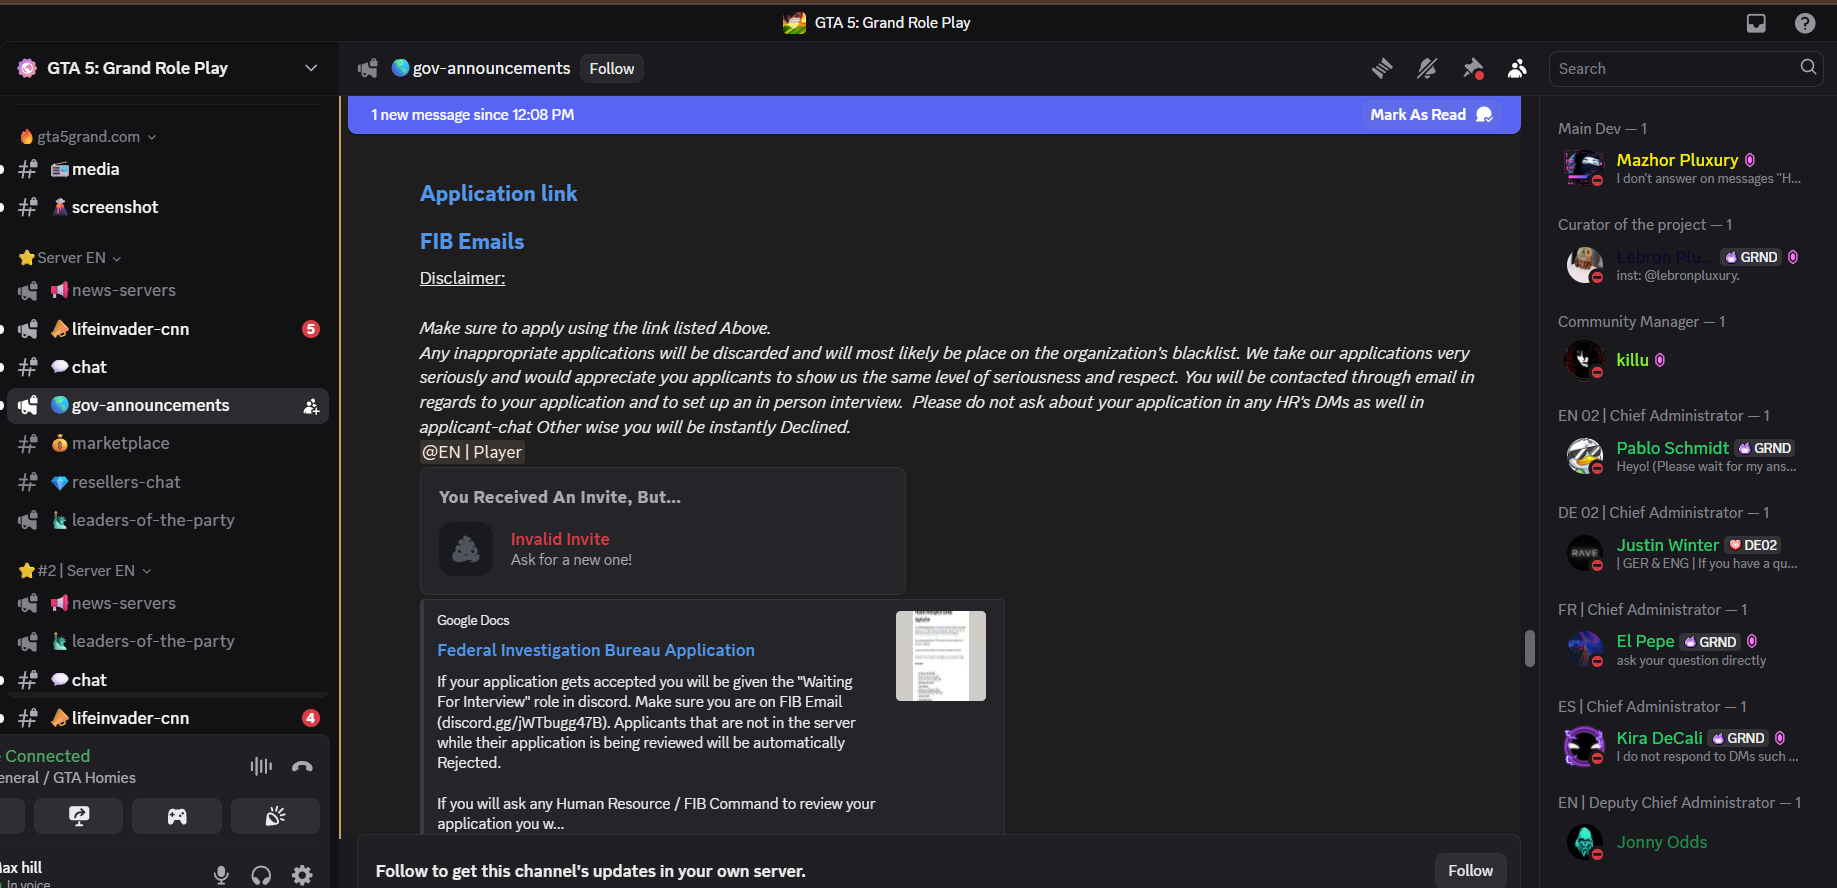1837x888 pixels.
Task: Select the gov-announcements channel in sidebar
Action: 167,405
